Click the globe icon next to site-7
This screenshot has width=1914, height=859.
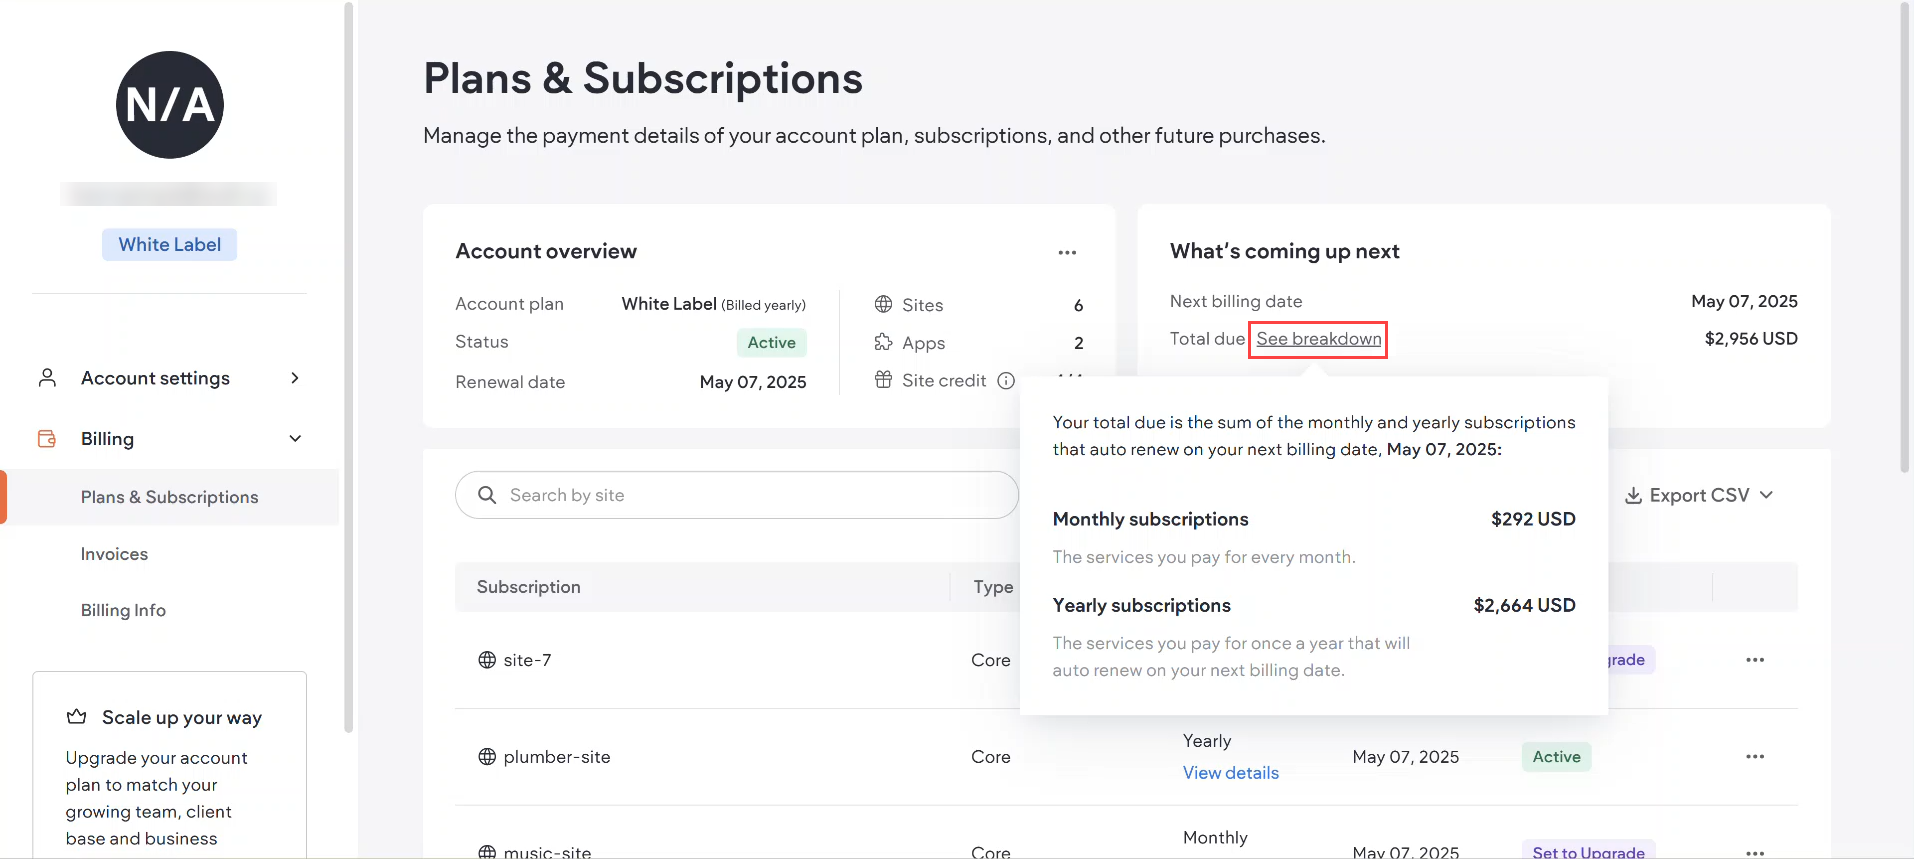pos(487,660)
